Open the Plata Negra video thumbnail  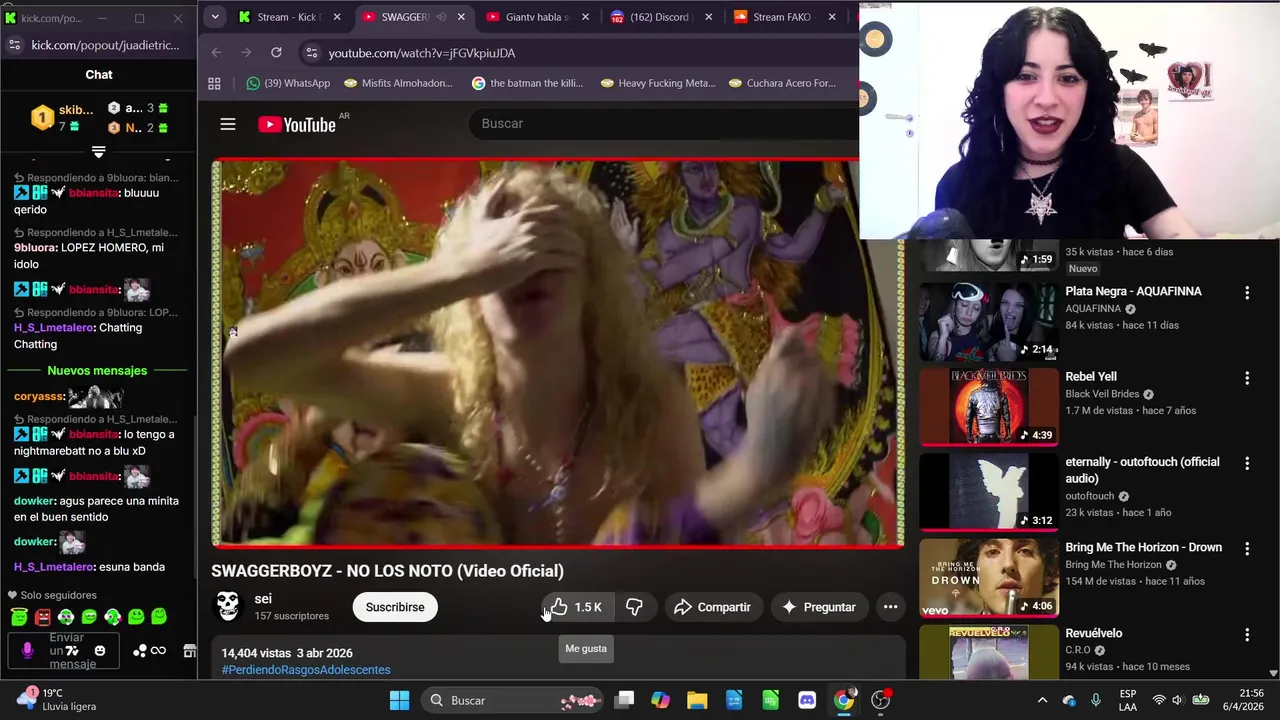tap(988, 322)
